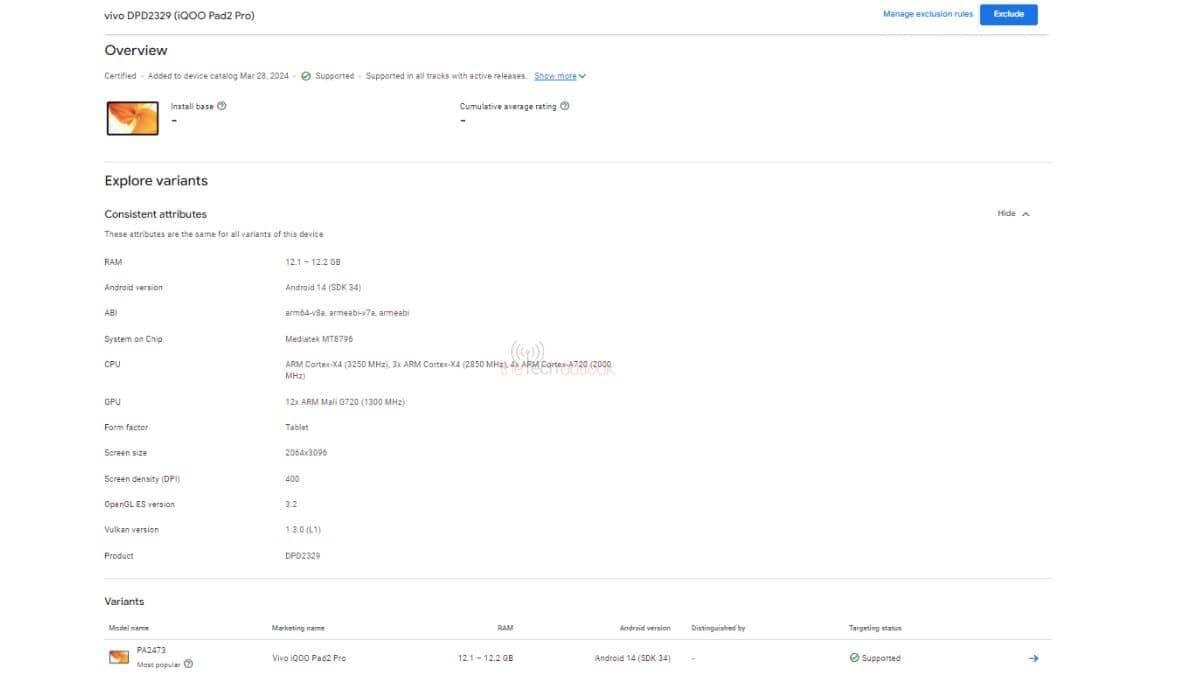Open the Show more dropdown chevron
Screen dimensions: 1200x675
580,75
